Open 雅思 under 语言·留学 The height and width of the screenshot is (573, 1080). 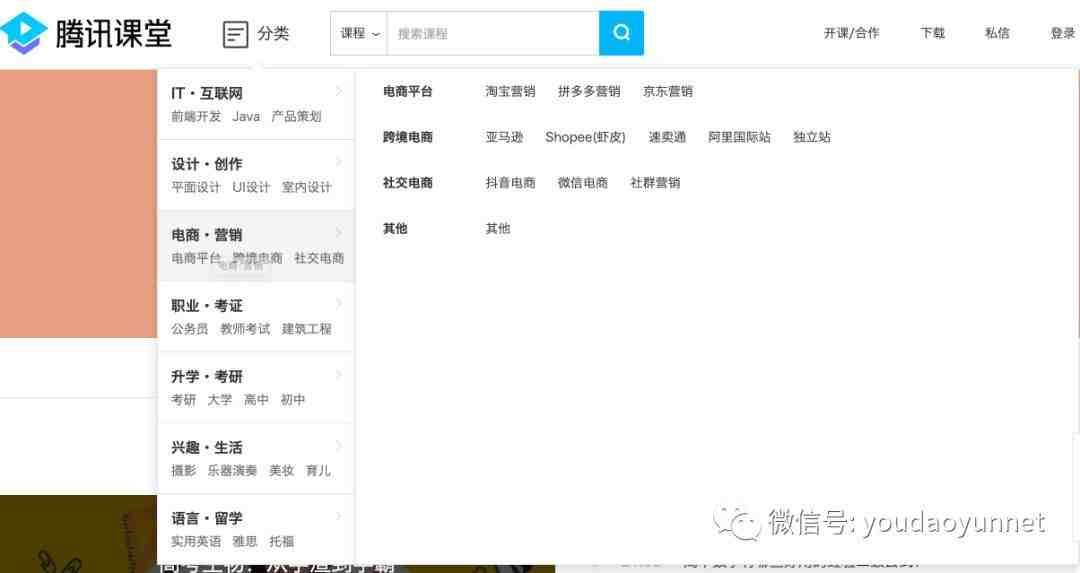tap(245, 542)
